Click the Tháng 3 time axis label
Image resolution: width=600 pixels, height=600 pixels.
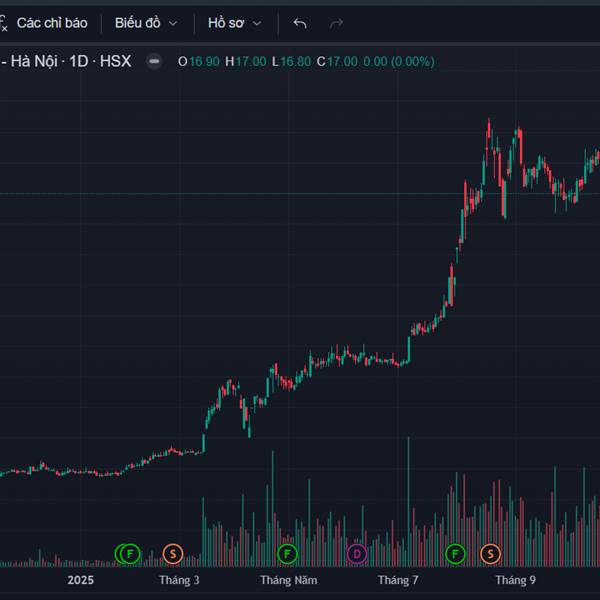point(179,580)
